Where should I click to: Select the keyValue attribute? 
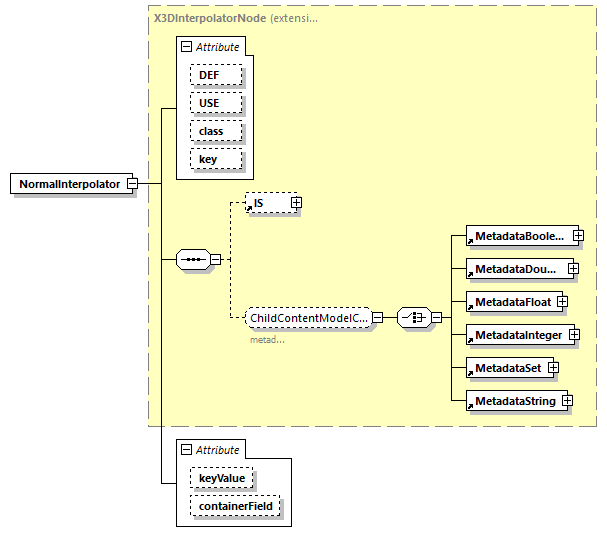(222, 479)
